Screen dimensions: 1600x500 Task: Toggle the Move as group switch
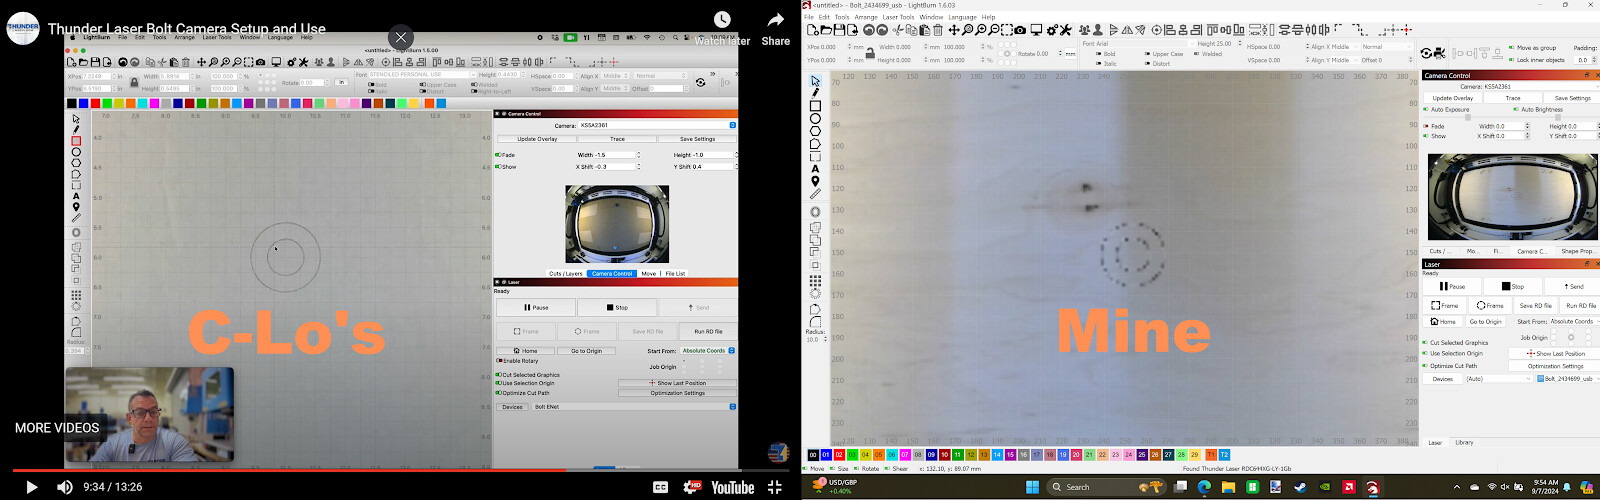1512,48
